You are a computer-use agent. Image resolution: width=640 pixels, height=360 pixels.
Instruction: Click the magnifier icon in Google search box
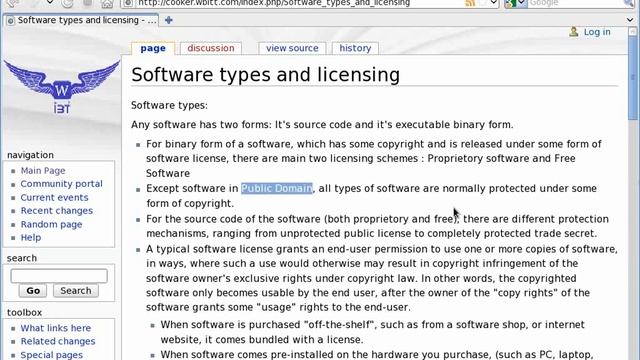click(x=629, y=3)
